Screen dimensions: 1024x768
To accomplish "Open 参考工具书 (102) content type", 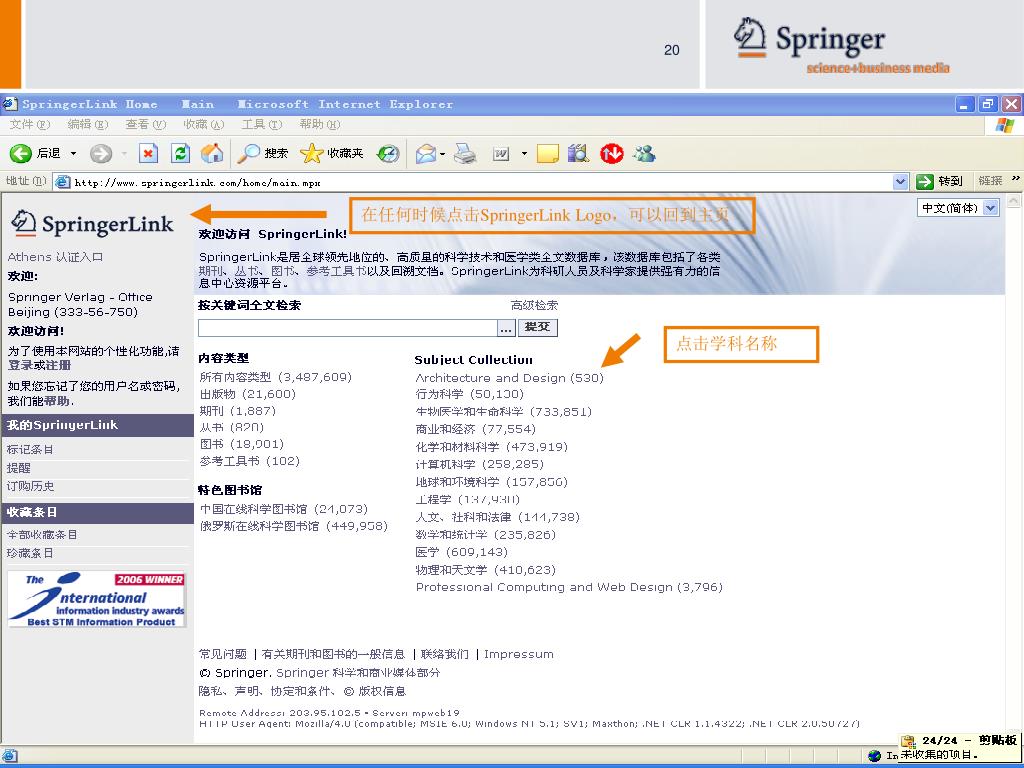I will (x=249, y=461).
